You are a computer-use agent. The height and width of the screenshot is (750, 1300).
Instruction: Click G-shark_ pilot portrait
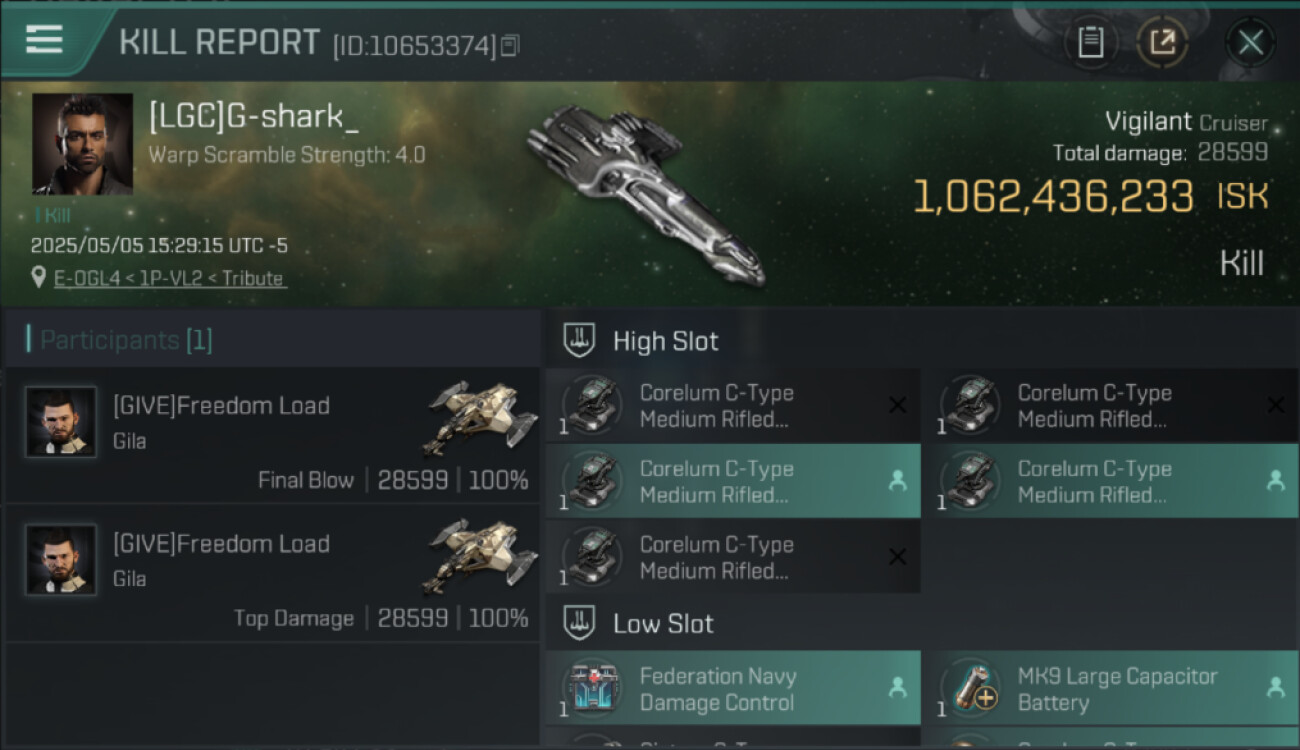coord(82,143)
